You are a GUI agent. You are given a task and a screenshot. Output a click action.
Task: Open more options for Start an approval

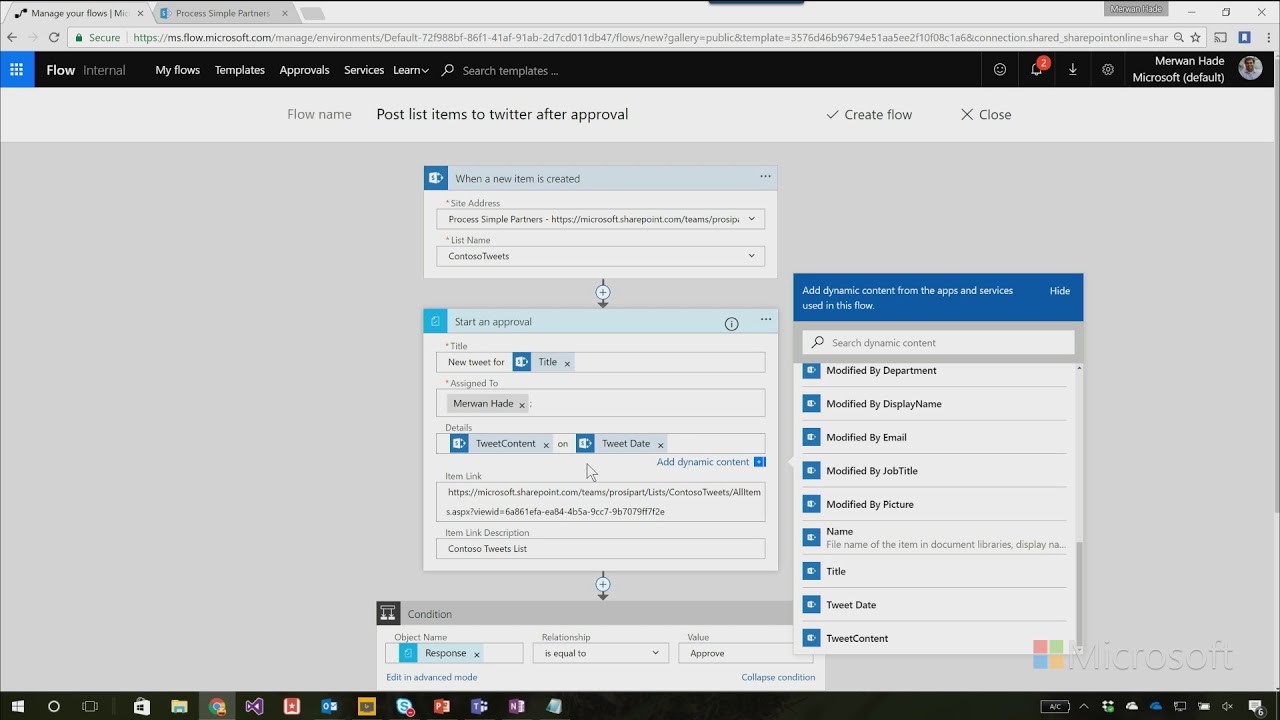pyautogui.click(x=765, y=320)
